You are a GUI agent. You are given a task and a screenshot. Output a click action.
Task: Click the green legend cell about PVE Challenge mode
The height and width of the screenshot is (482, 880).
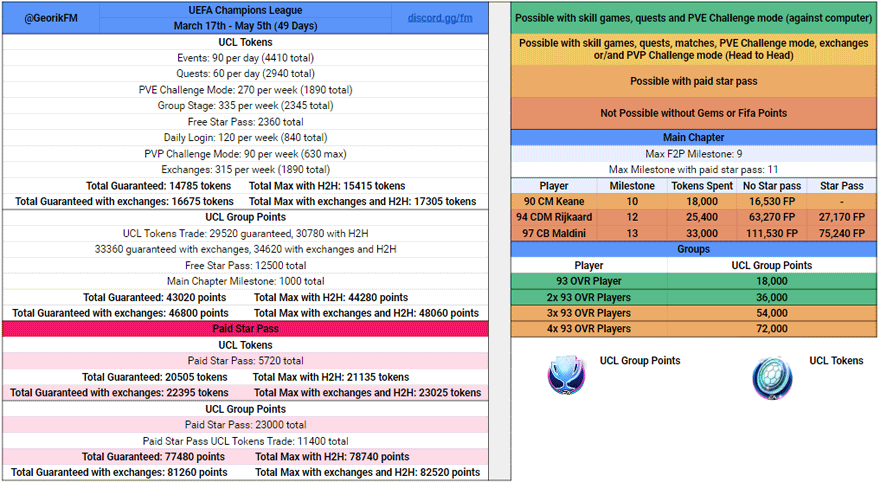point(694,18)
